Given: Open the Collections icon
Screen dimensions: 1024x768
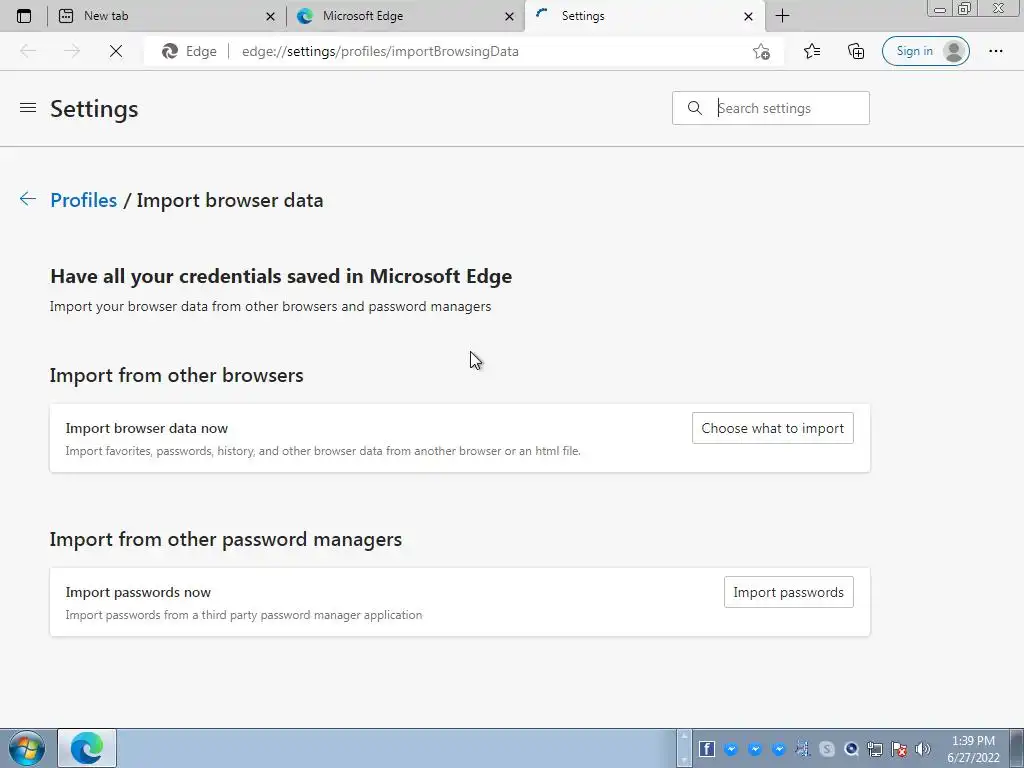Looking at the screenshot, I should pos(856,51).
